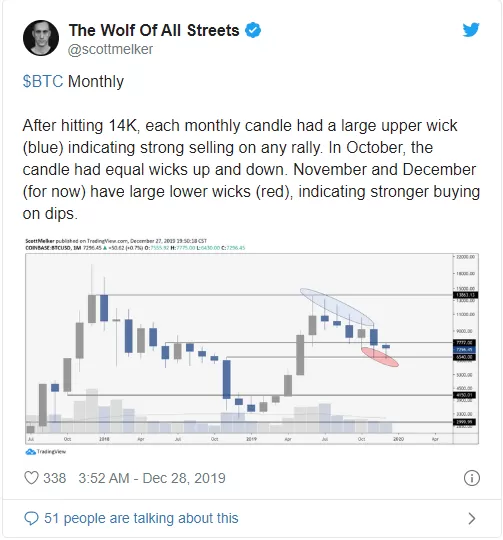Open @scottmelker handle link
The image size is (503, 540).
(x=110, y=49)
